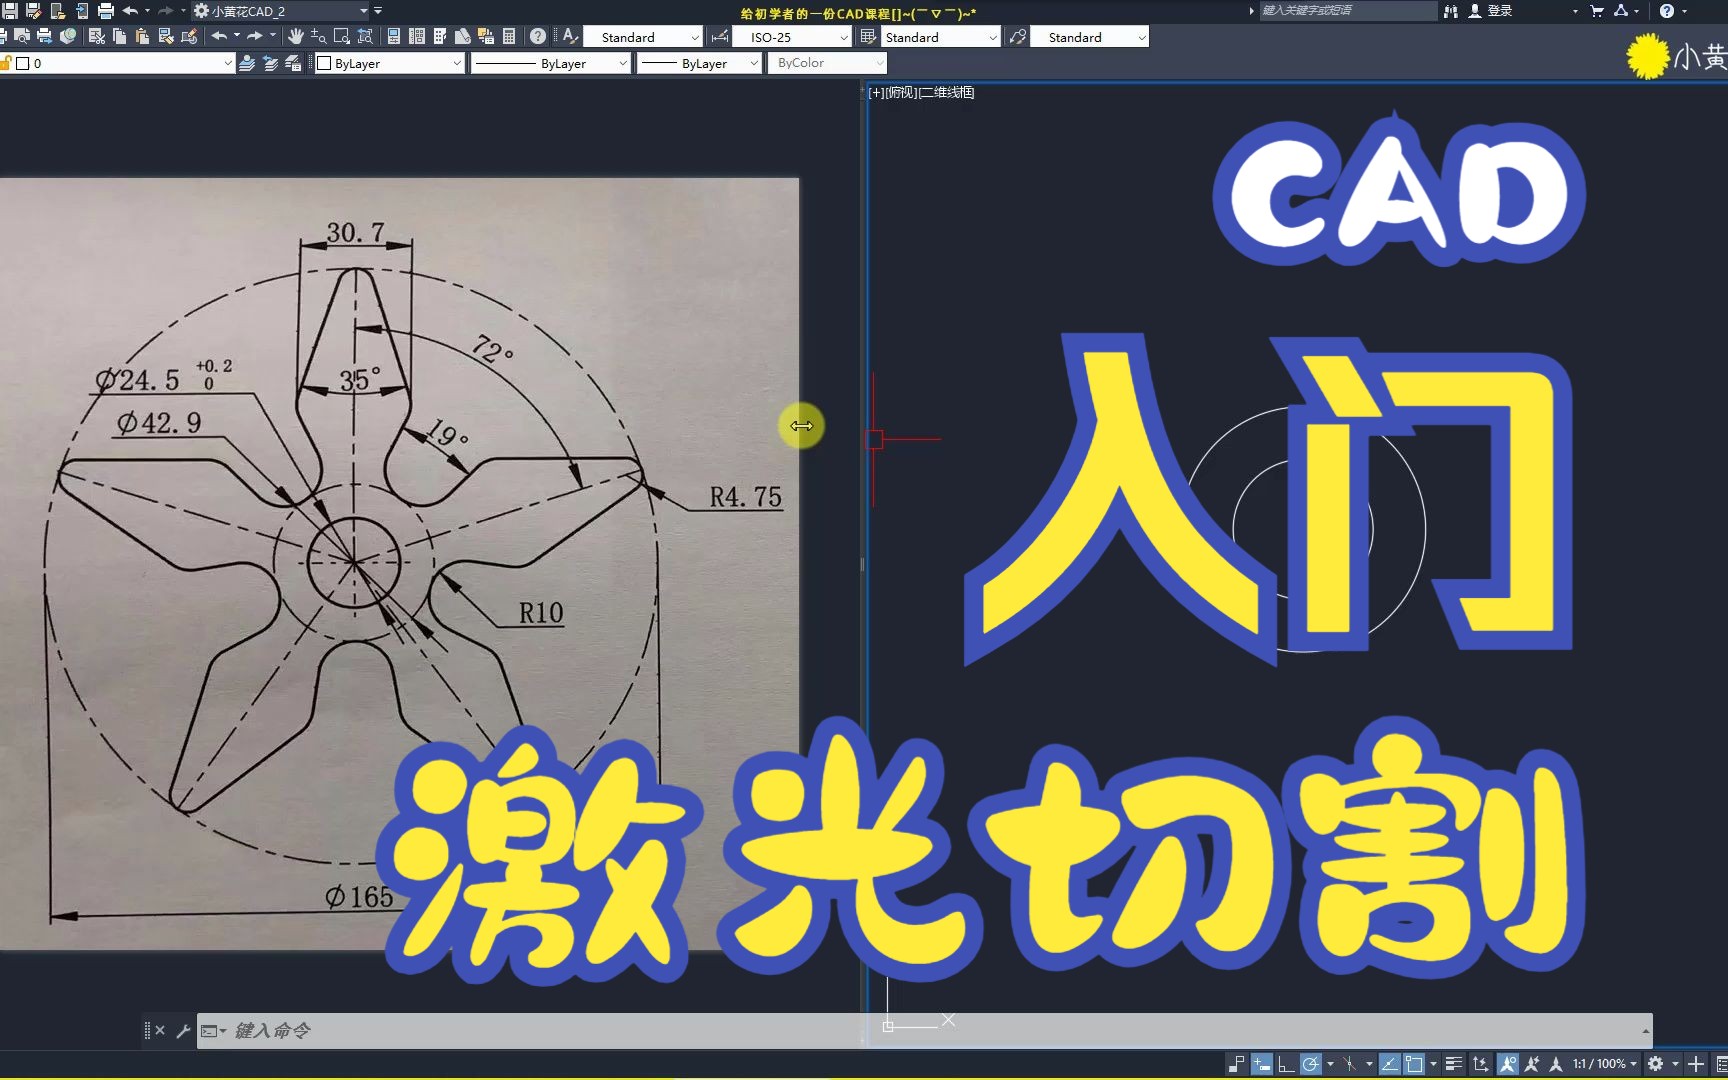The height and width of the screenshot is (1080, 1728).
Task: Toggle Object Snap Tracking in status bar
Action: pyautogui.click(x=1390, y=1064)
